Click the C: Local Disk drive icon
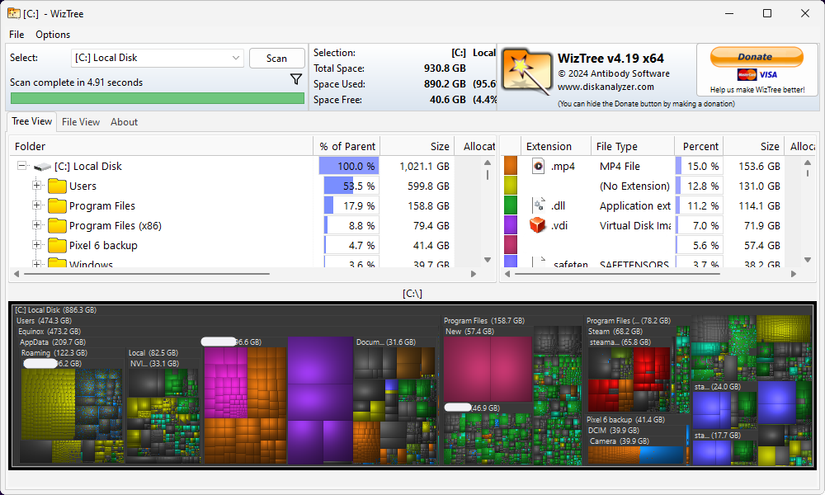This screenshot has height=495, width=825. tap(42, 167)
